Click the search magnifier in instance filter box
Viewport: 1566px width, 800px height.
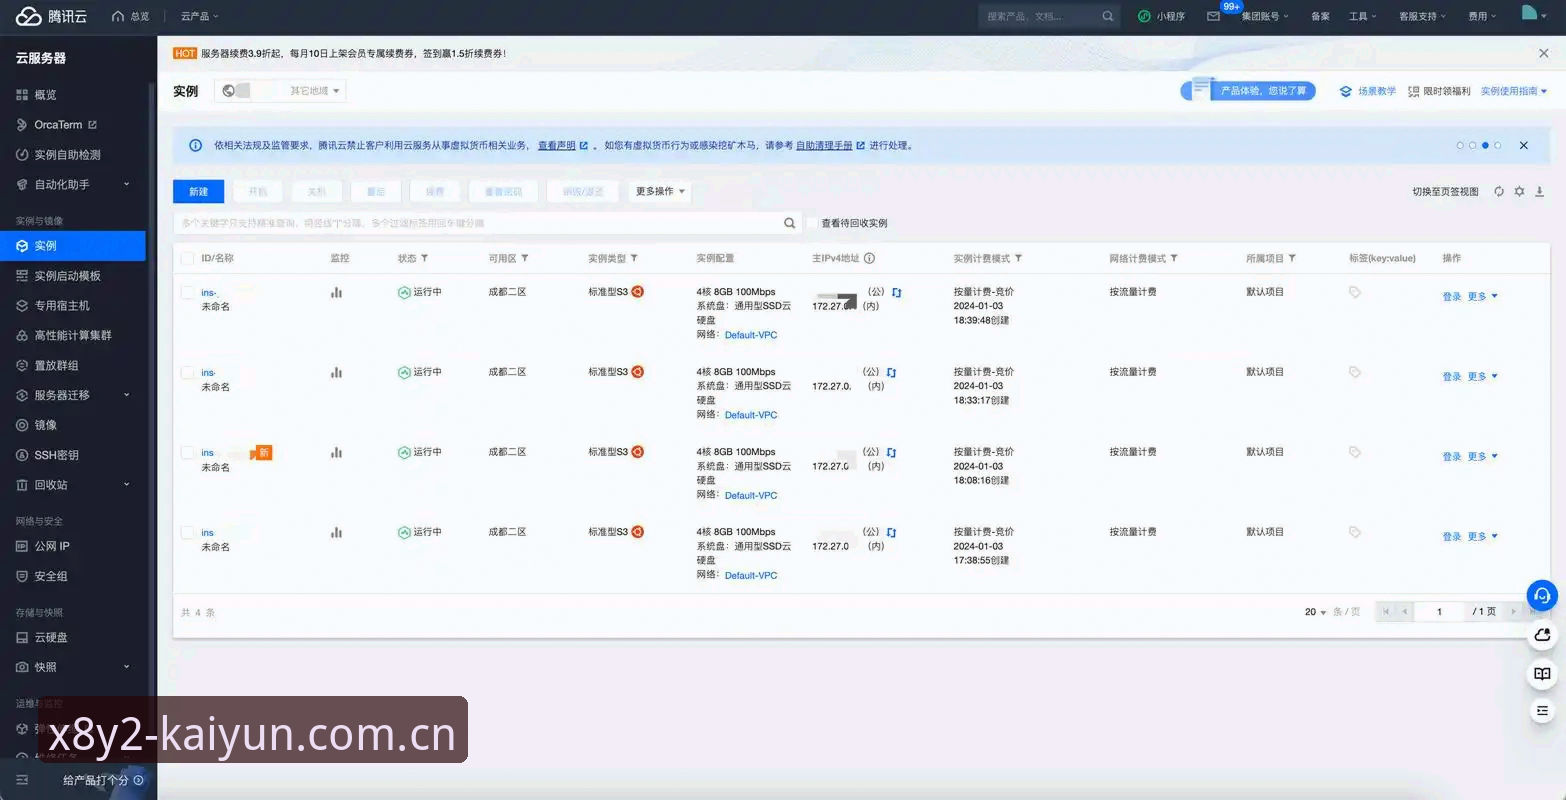pos(790,223)
